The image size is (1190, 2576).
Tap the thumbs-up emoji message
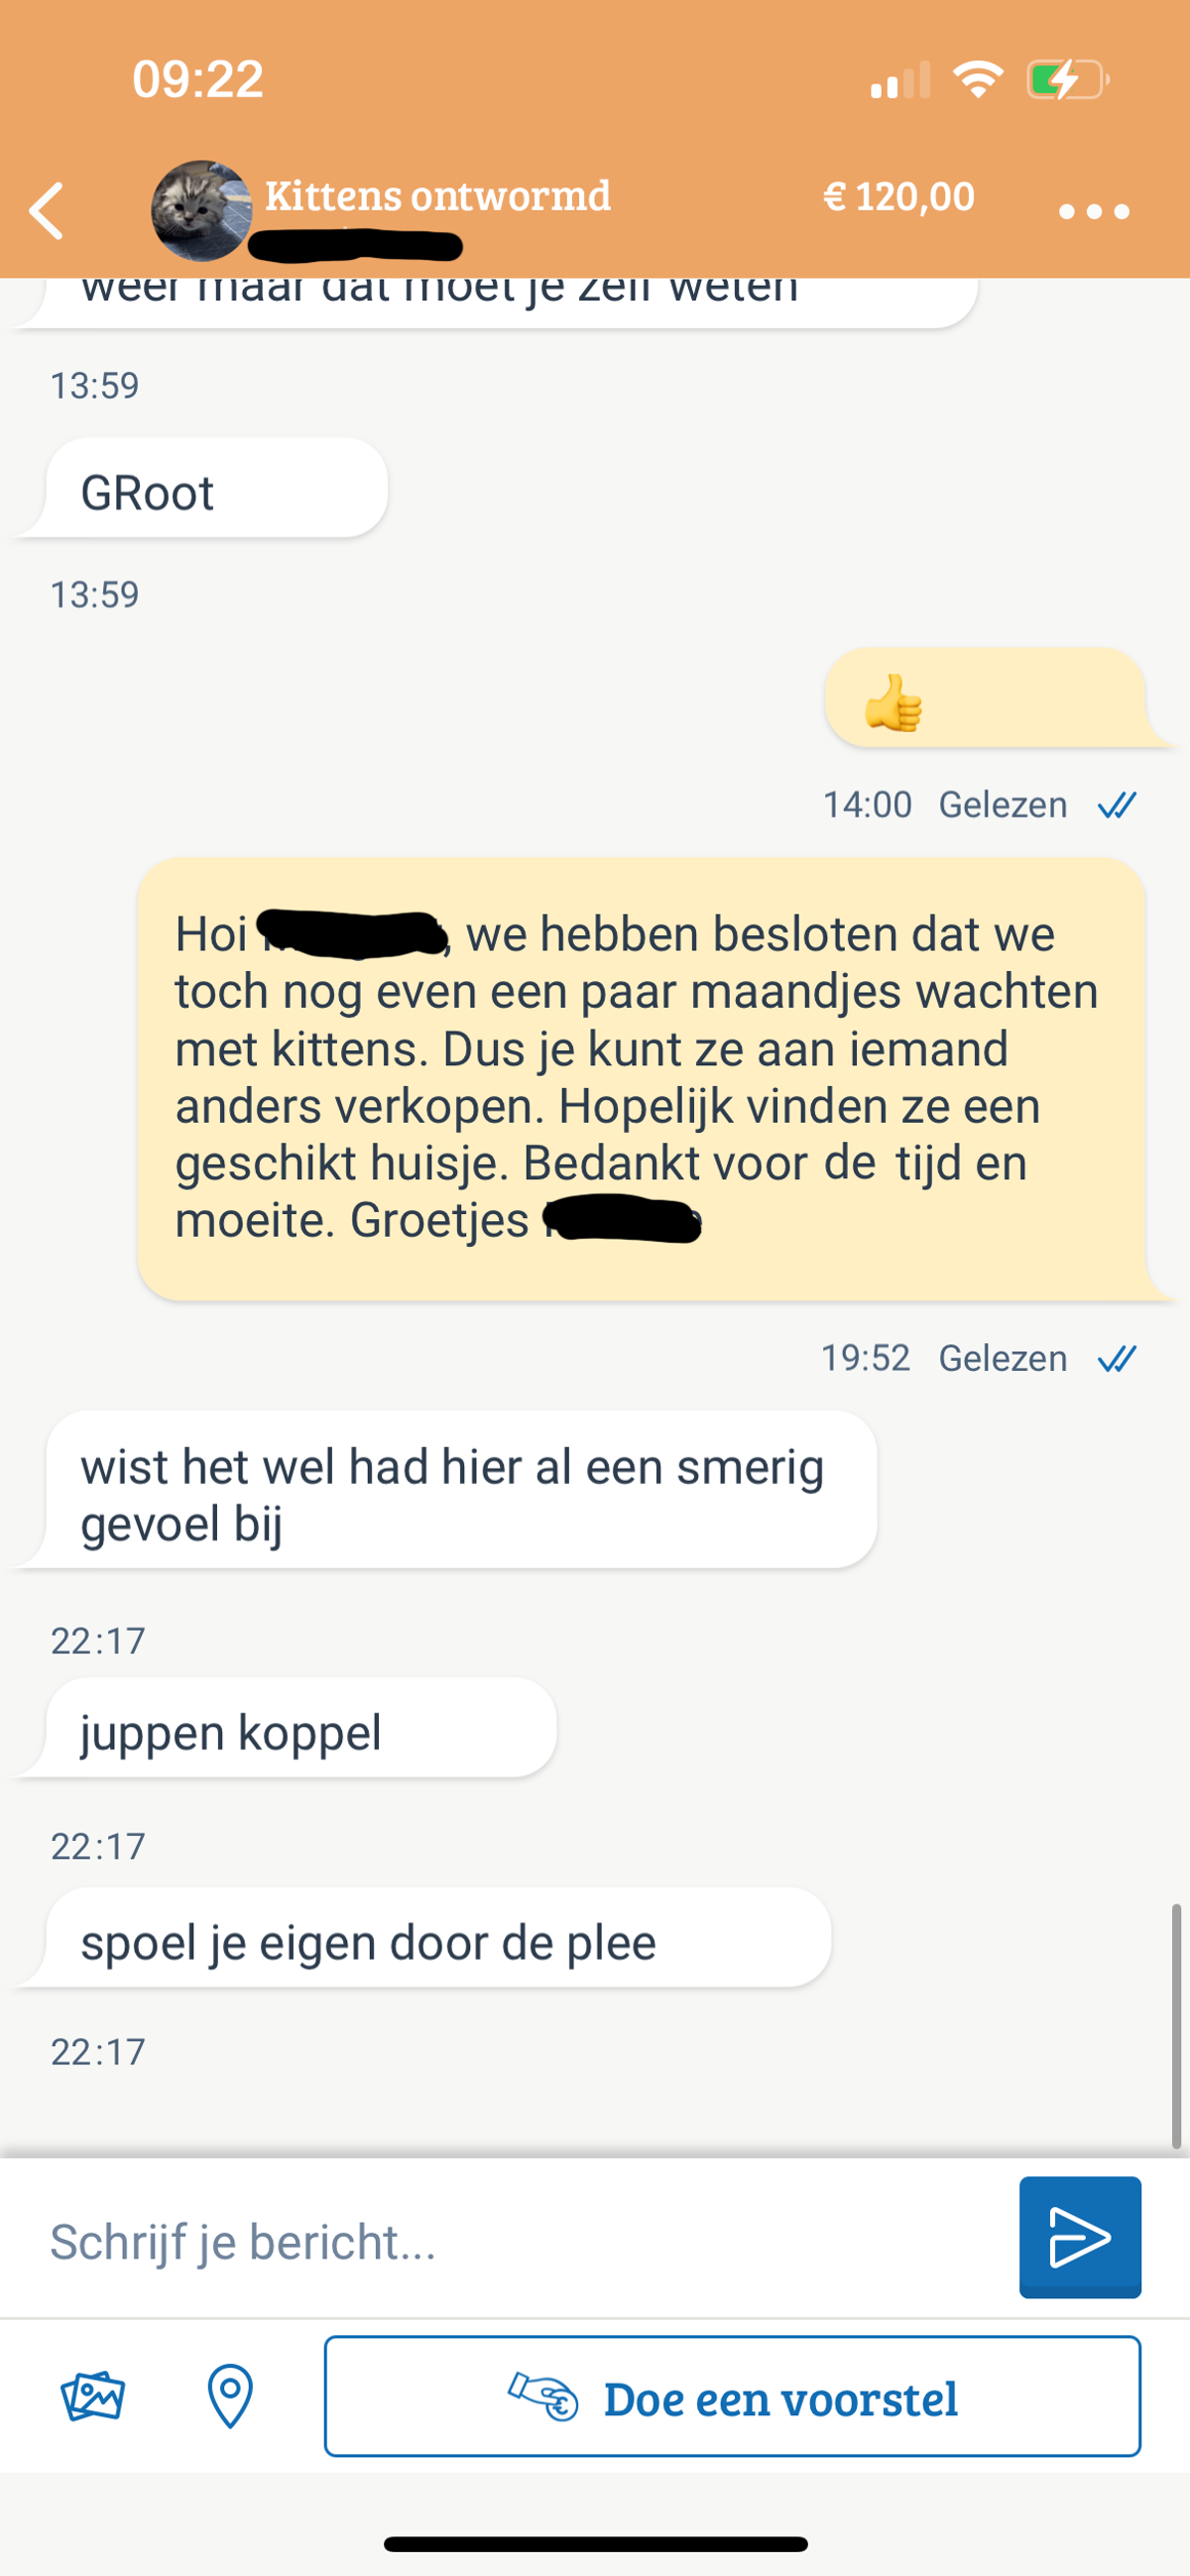985,698
